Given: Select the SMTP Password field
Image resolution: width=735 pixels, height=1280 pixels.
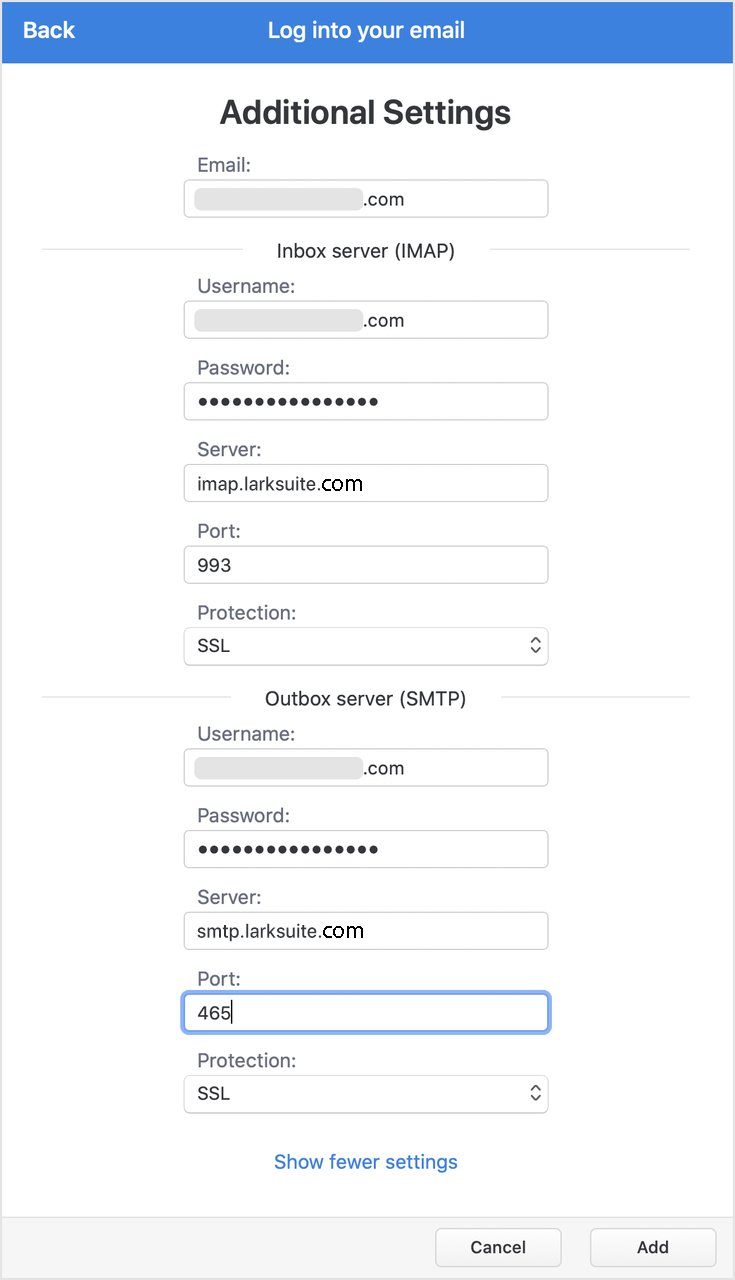Looking at the screenshot, I should point(366,850).
